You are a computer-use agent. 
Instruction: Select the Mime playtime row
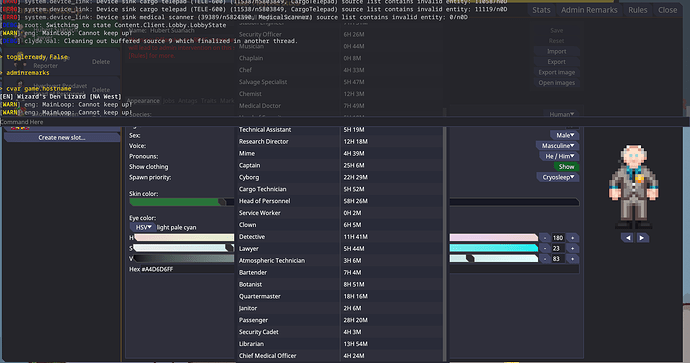[x=339, y=154]
